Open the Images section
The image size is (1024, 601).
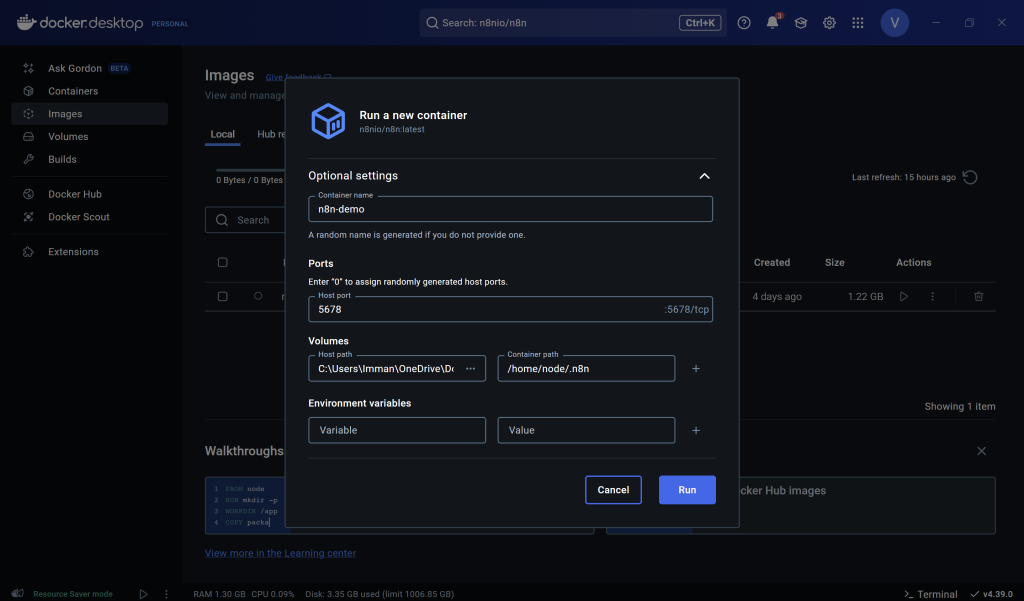89,114
